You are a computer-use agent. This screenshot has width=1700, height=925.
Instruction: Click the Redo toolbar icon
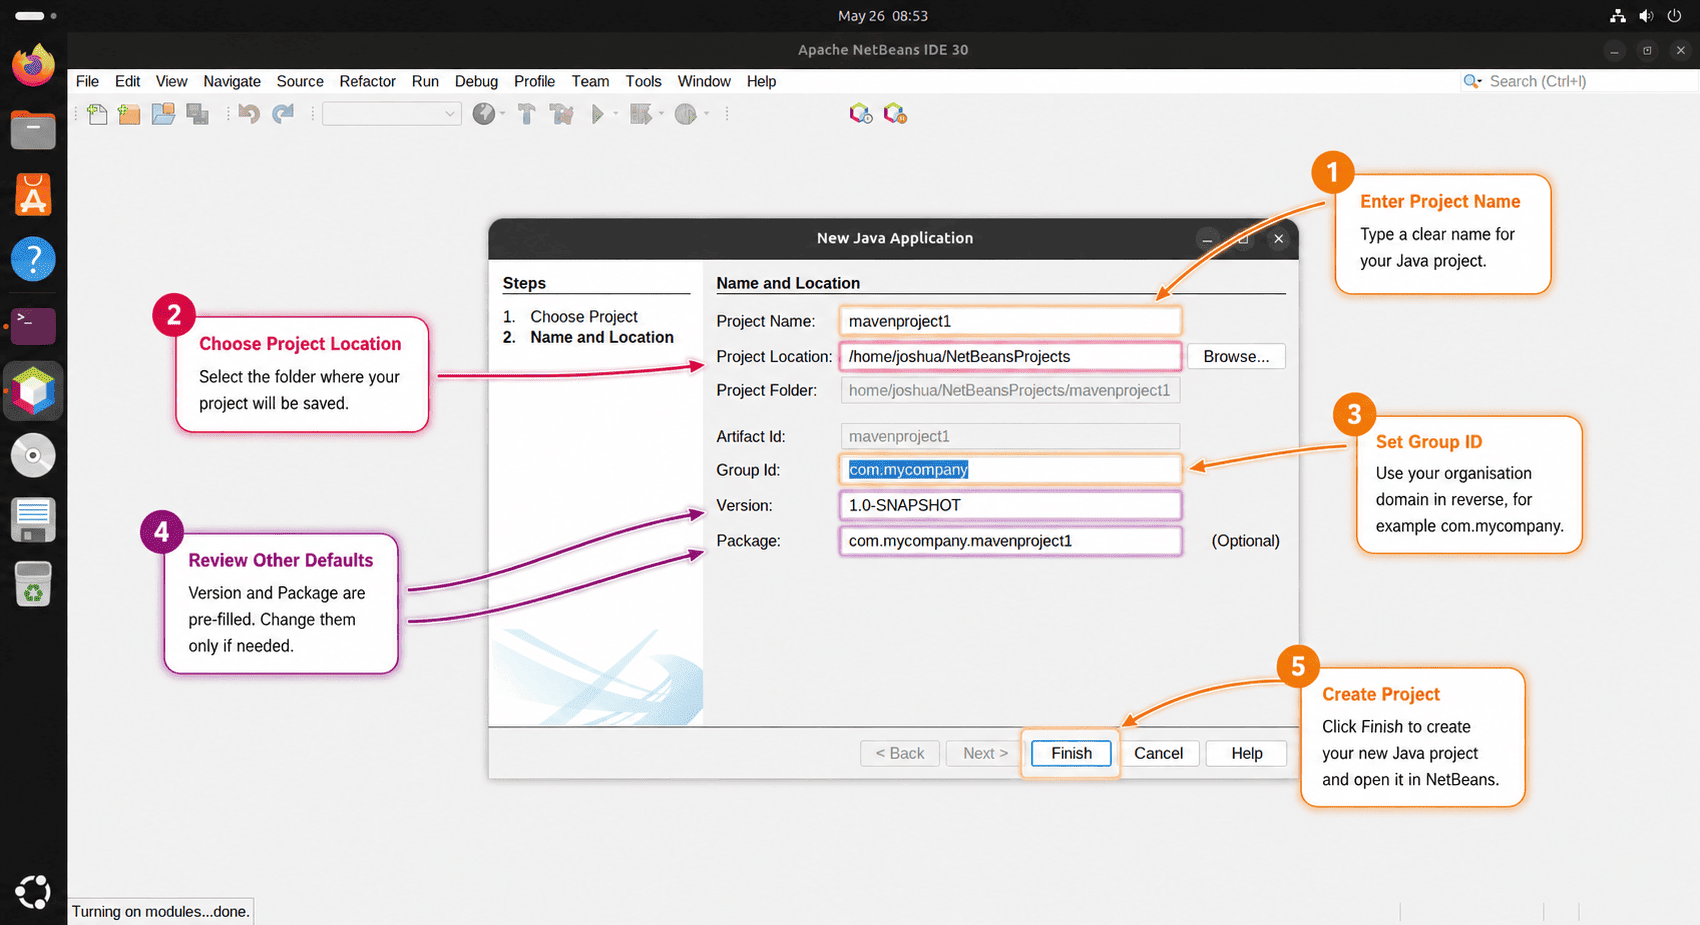point(283,114)
